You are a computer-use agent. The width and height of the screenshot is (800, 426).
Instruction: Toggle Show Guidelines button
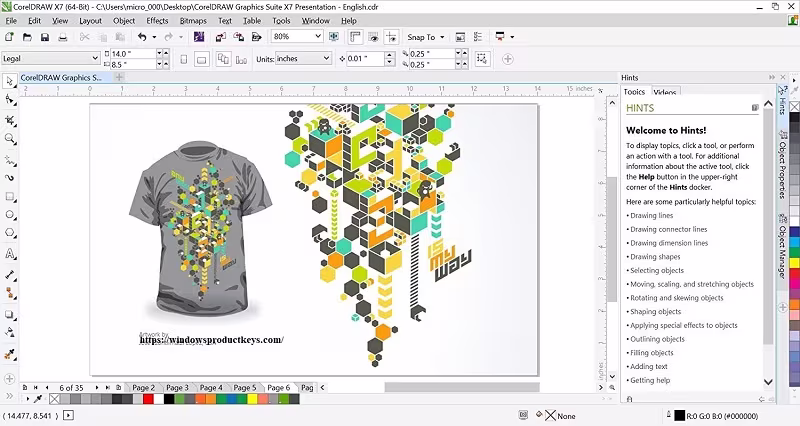click(x=391, y=37)
